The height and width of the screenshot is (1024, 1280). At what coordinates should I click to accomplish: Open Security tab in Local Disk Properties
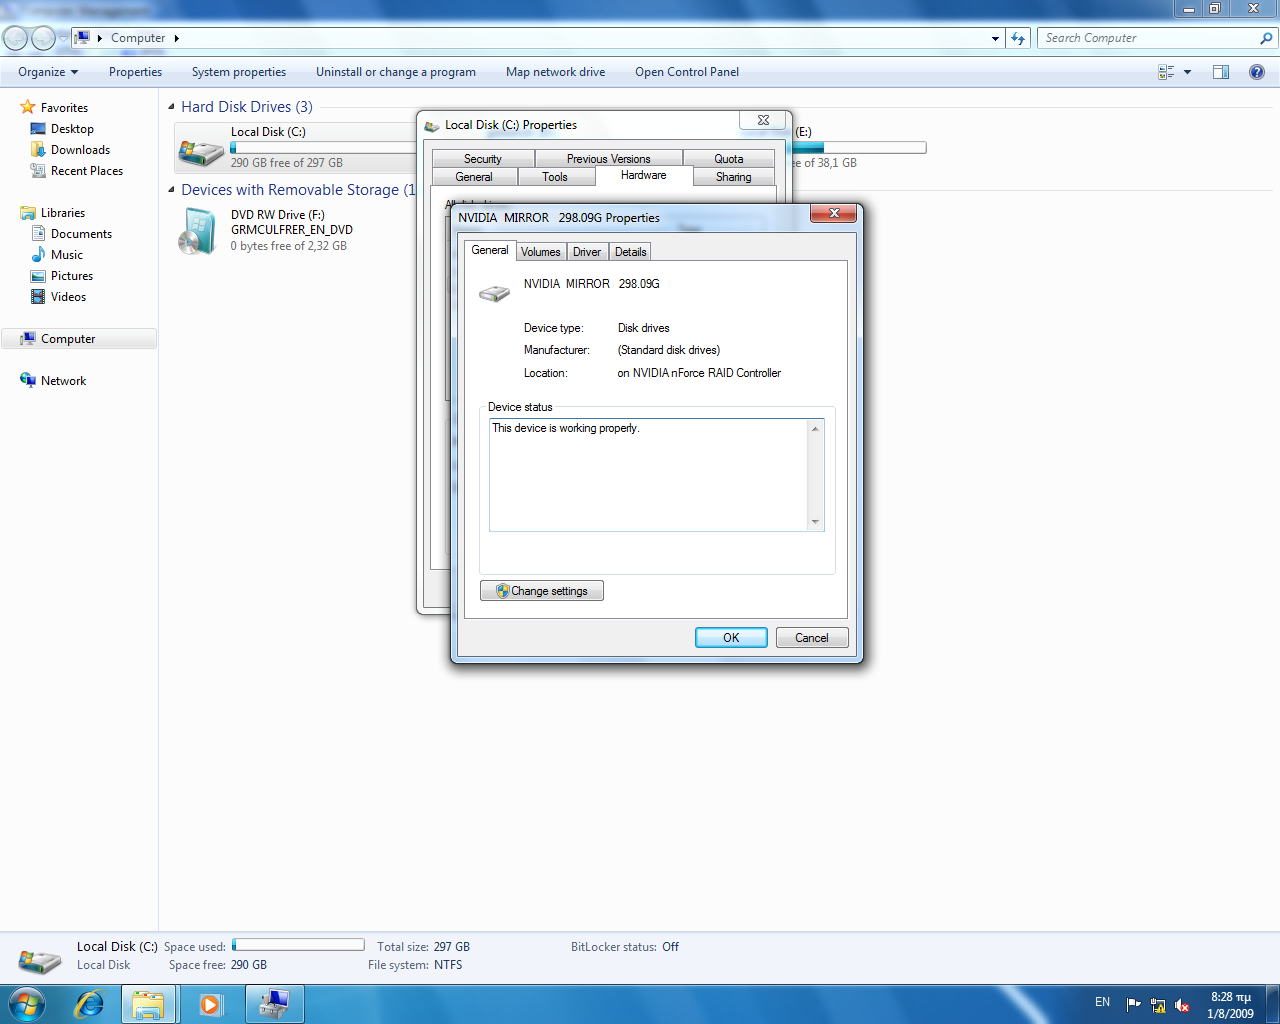tap(483, 159)
